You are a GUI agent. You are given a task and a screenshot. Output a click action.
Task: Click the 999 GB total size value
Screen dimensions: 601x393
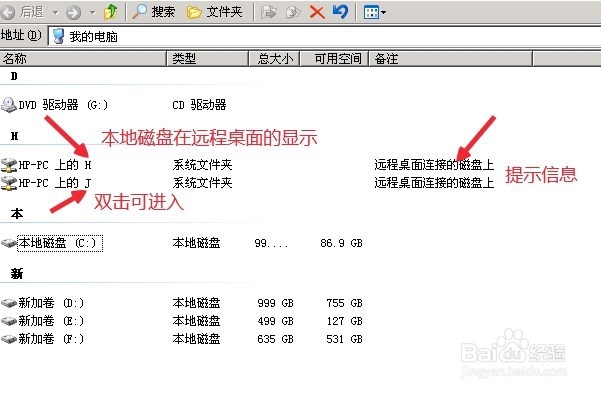click(275, 303)
